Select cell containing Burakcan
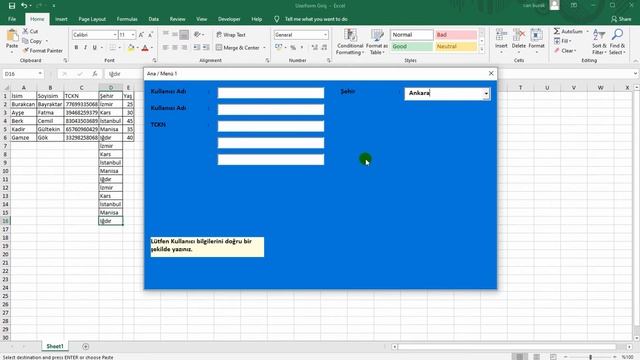The height and width of the screenshot is (360, 640). tap(23, 104)
